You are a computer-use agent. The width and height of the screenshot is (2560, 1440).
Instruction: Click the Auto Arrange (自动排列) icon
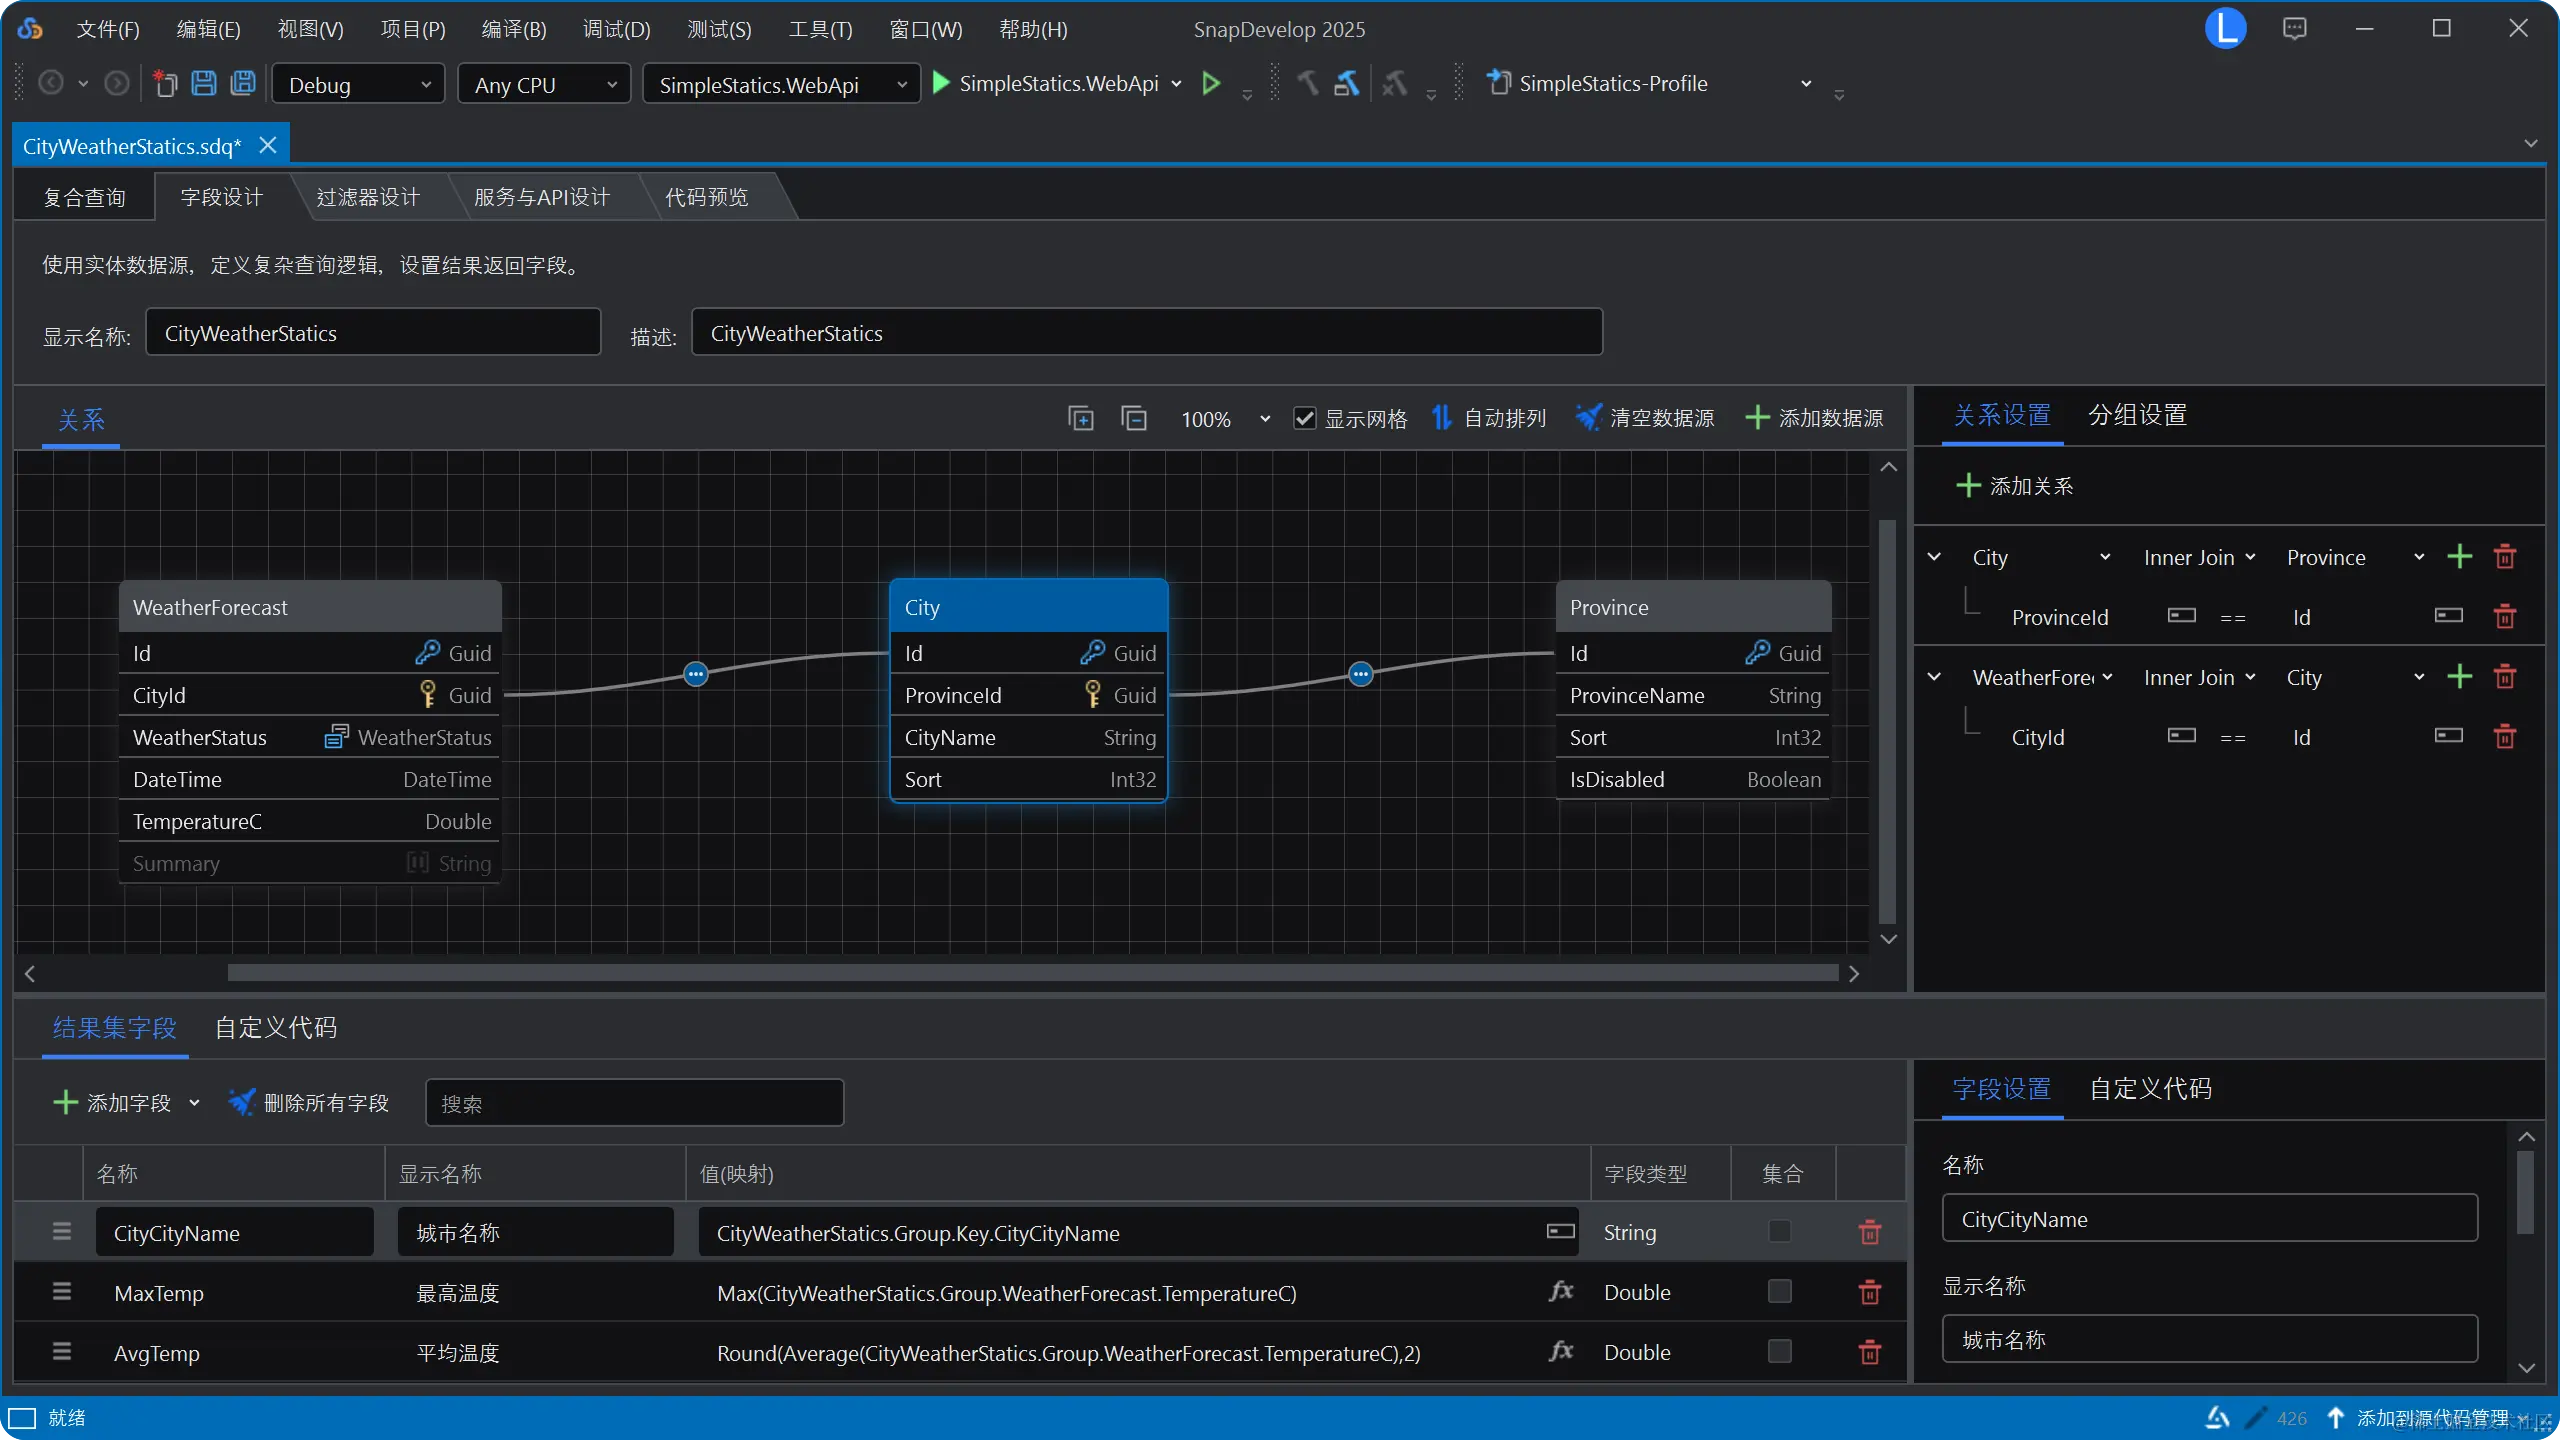click(1442, 418)
